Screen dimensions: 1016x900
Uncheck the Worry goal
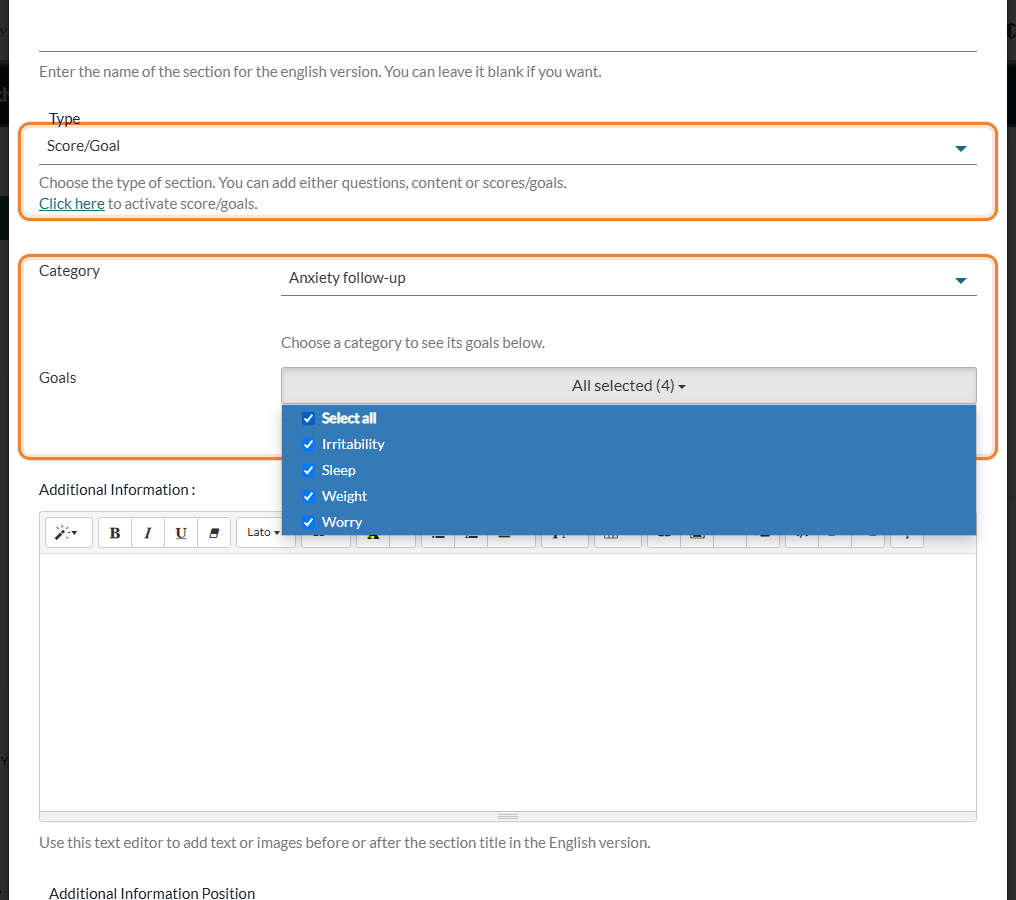[308, 522]
